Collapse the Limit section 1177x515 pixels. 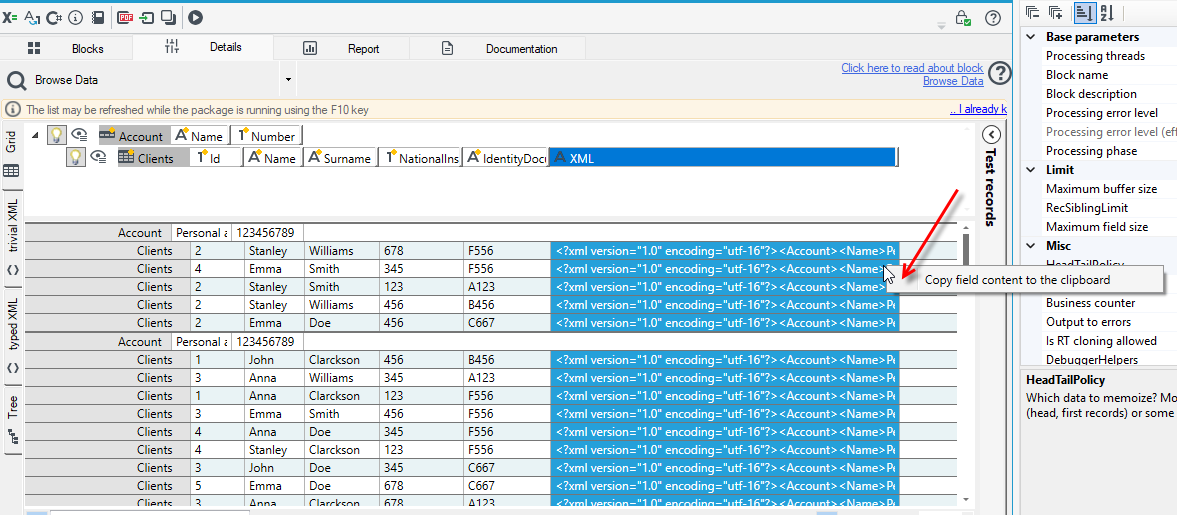(x=1031, y=170)
